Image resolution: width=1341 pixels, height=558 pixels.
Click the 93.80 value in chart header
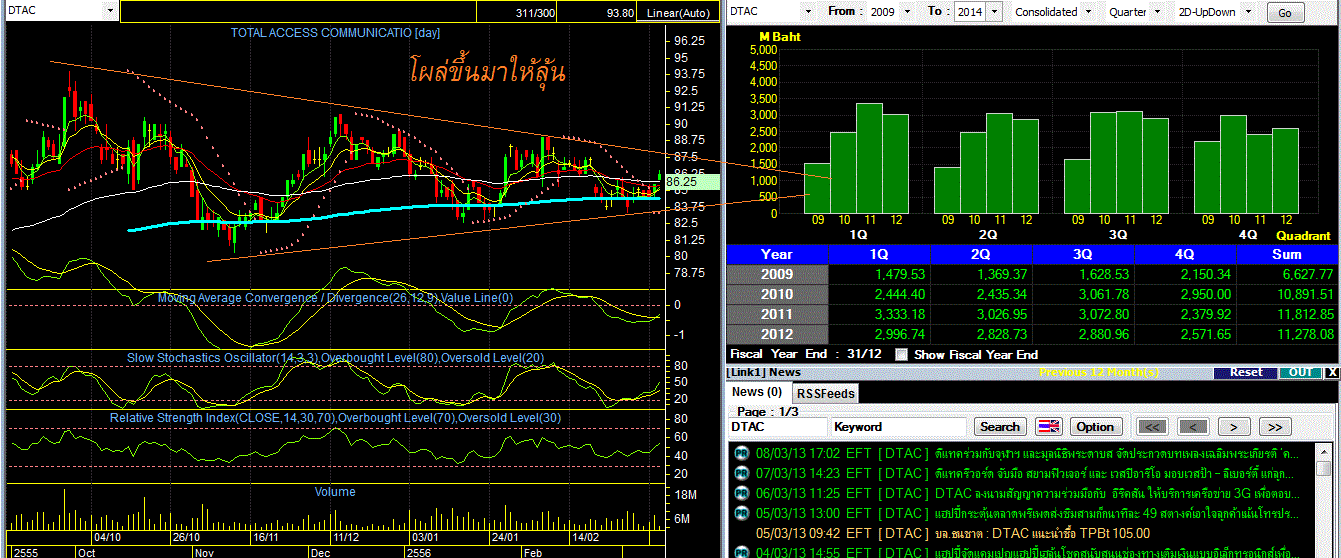point(620,12)
